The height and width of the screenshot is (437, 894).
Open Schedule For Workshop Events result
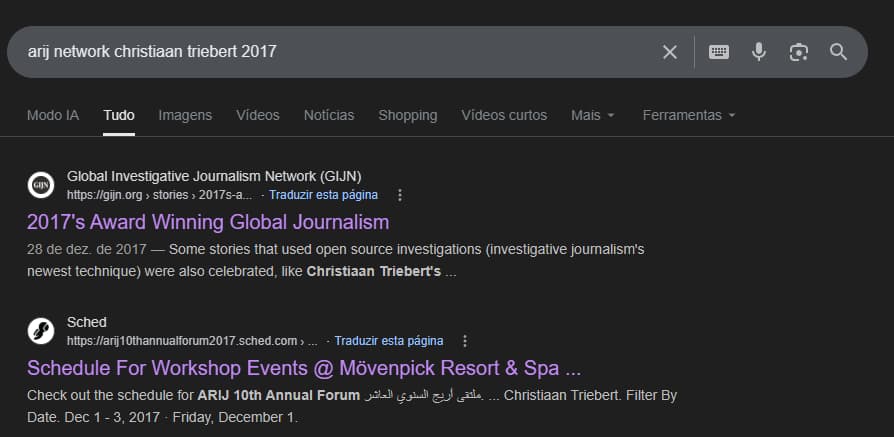point(304,367)
